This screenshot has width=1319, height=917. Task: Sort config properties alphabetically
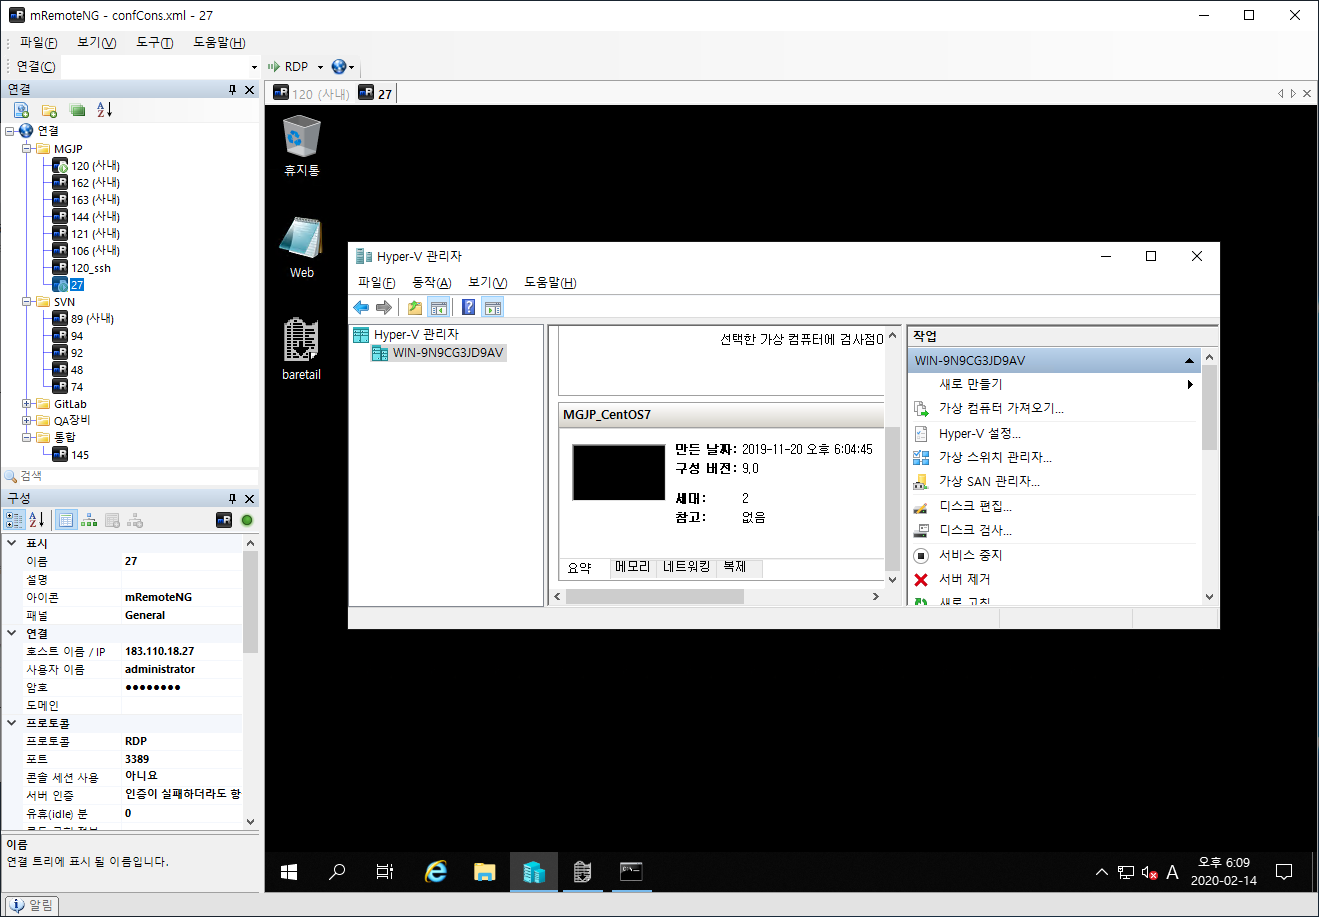point(37,520)
